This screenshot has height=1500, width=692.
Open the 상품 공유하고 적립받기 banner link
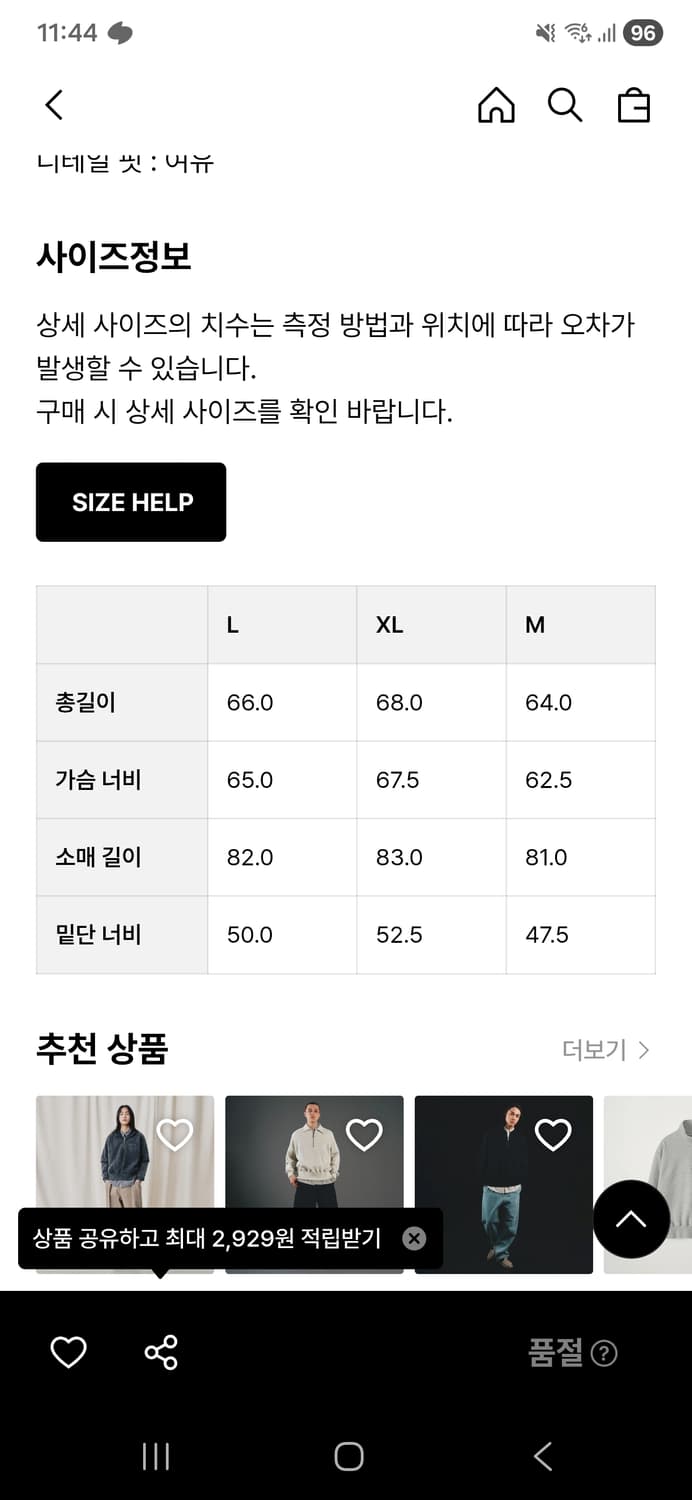click(205, 1239)
